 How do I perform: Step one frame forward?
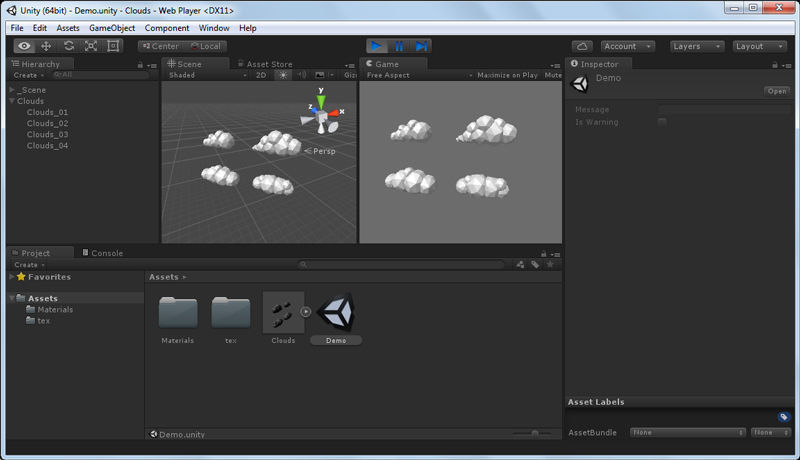click(421, 46)
